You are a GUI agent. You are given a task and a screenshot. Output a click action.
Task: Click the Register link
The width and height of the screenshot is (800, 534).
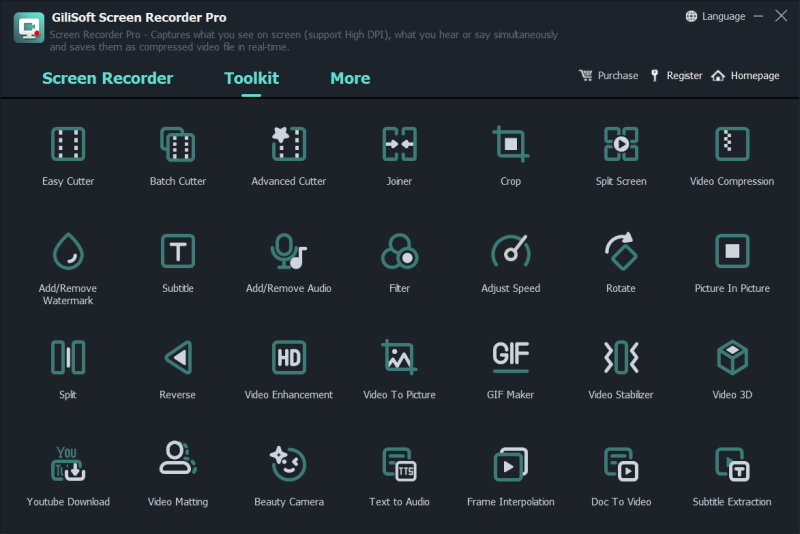click(677, 75)
